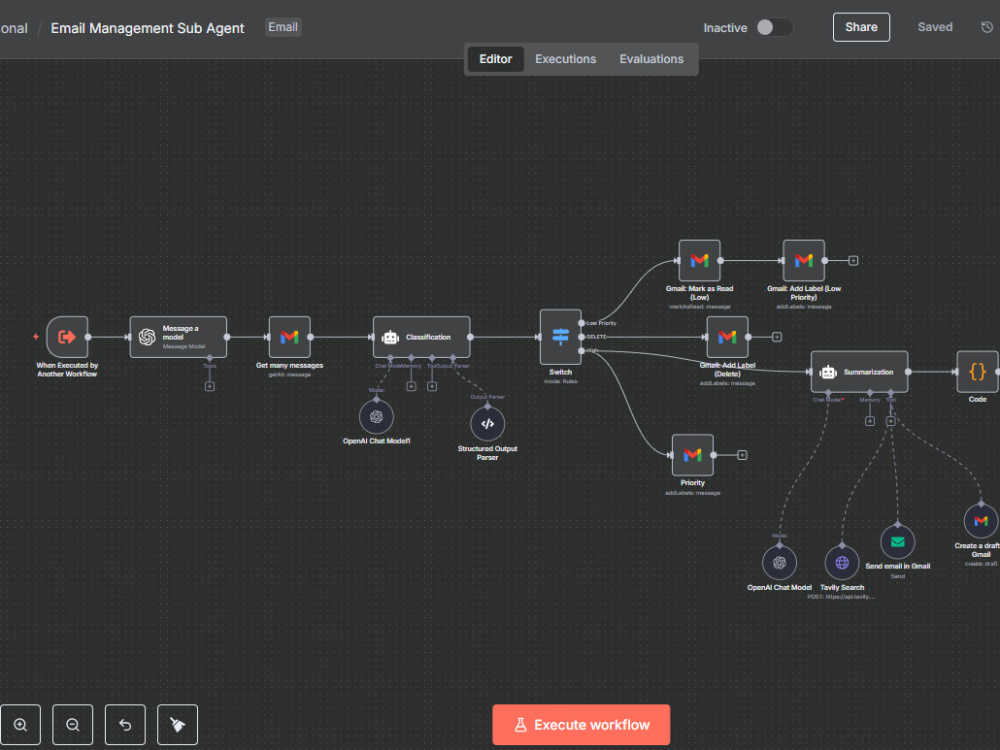Screen dimensions: 1000x750
Task: Click the workflow name Email Management Sub Agent
Action: pyautogui.click(x=147, y=28)
